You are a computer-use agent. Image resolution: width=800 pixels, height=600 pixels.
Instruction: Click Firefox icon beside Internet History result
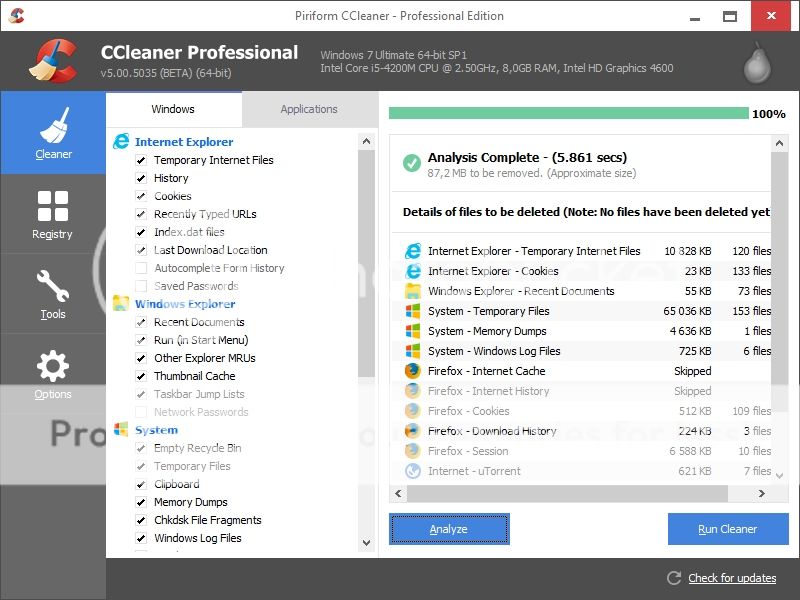413,391
